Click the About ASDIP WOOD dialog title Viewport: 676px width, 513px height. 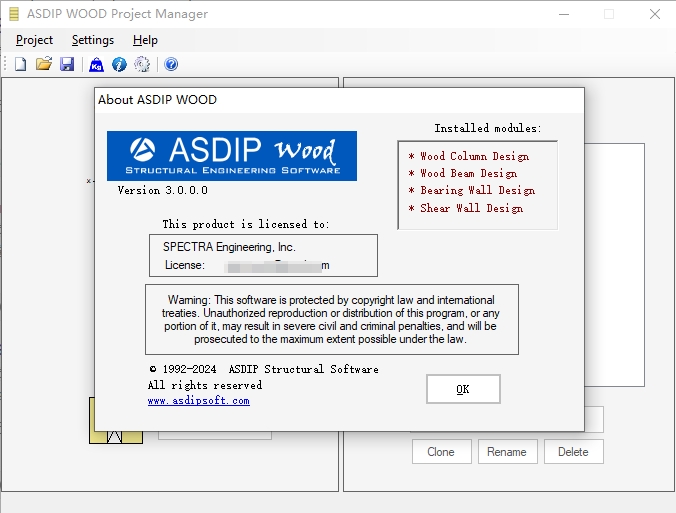[157, 100]
